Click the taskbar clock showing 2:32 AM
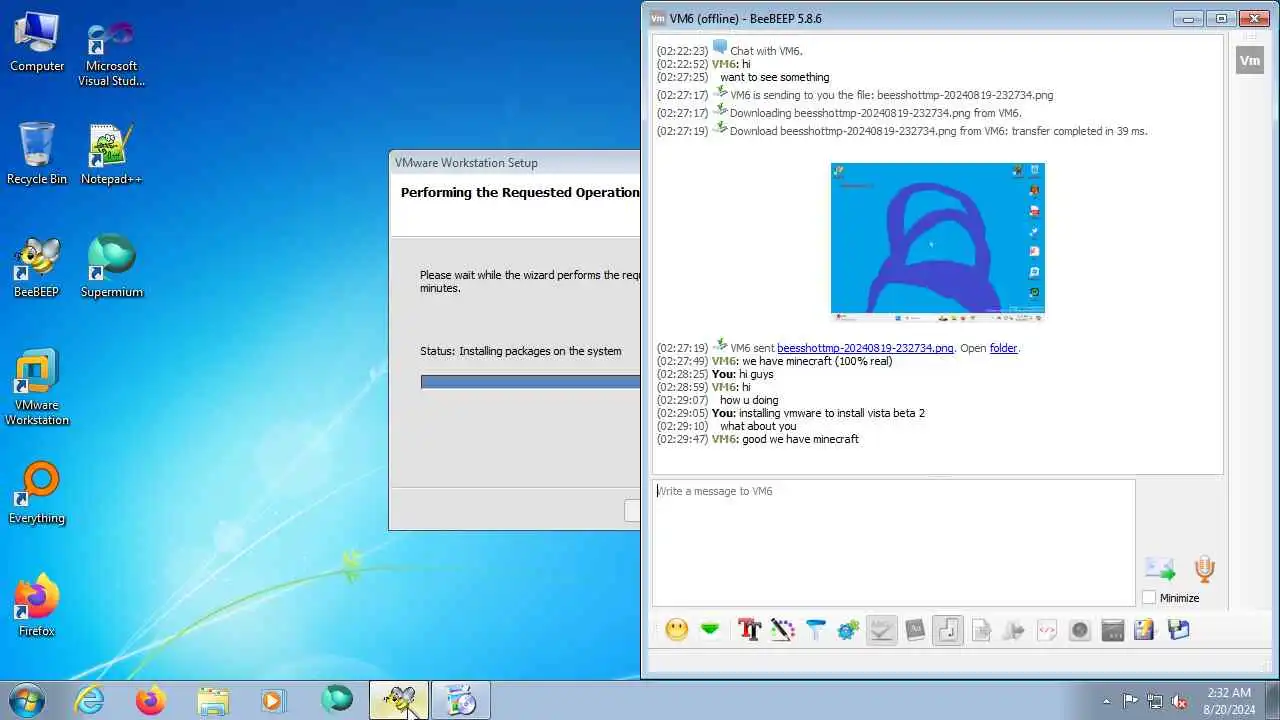 point(1228,700)
